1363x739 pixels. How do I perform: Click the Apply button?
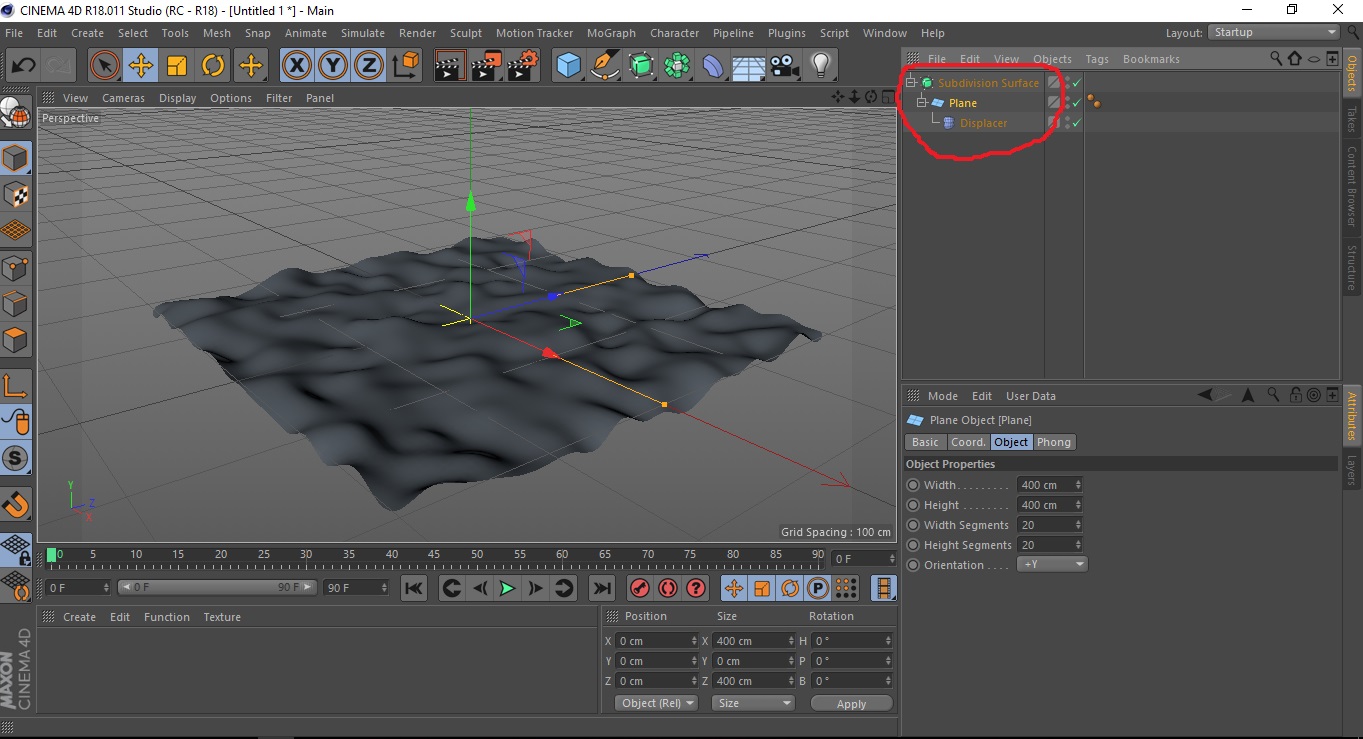[851, 704]
